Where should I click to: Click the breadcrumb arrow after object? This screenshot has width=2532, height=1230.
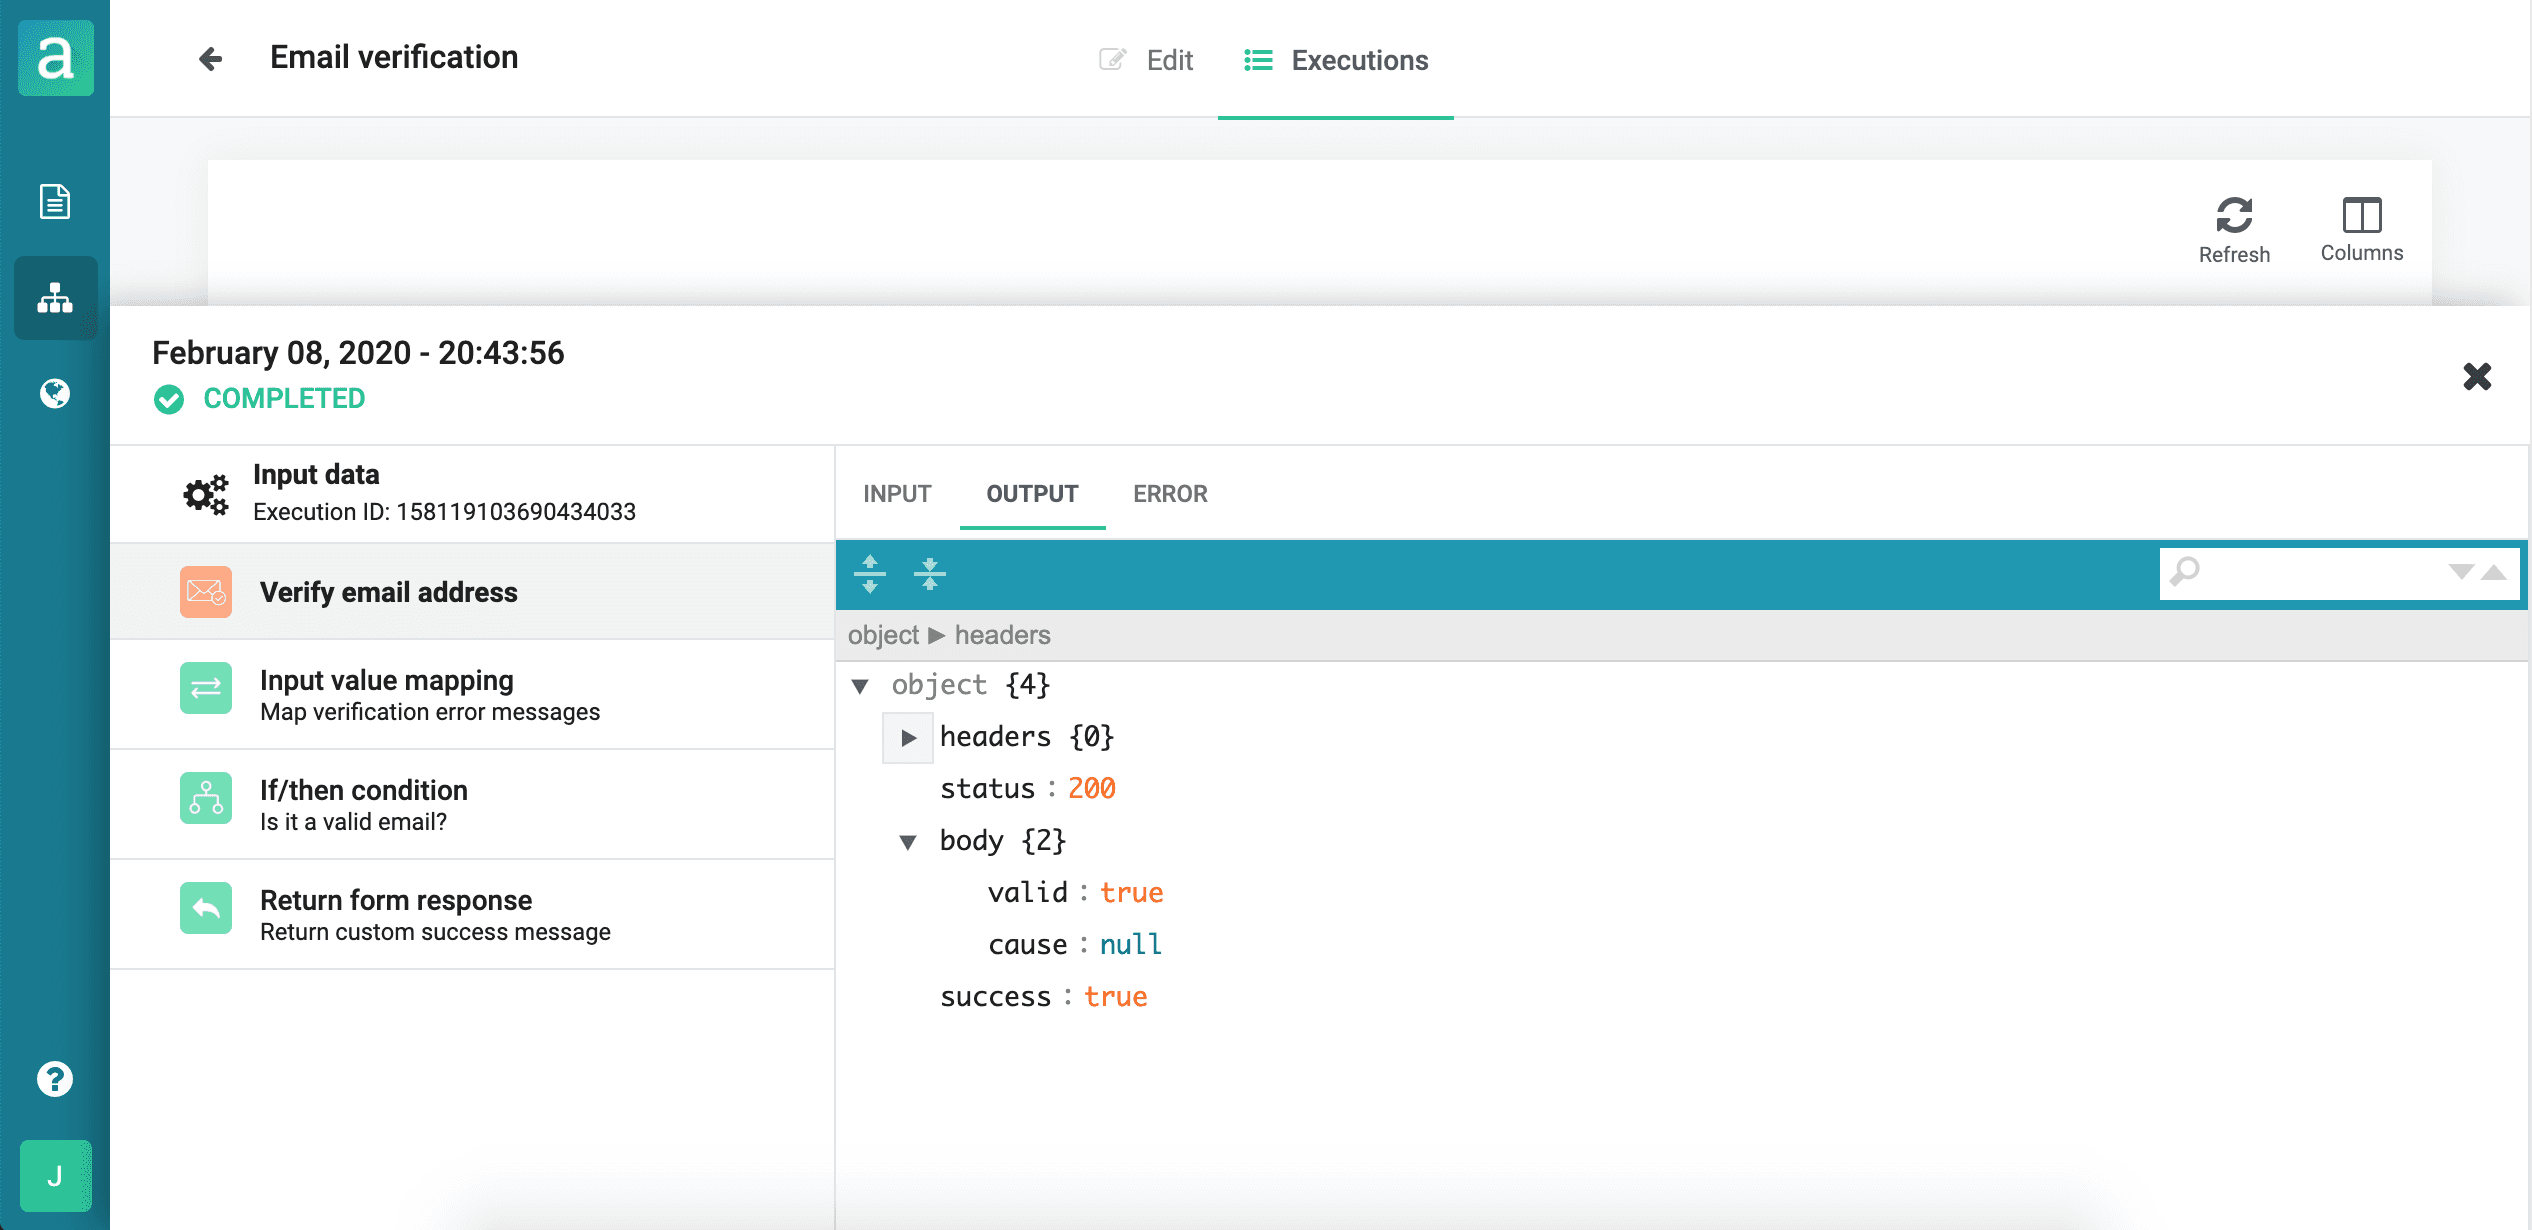click(x=936, y=635)
